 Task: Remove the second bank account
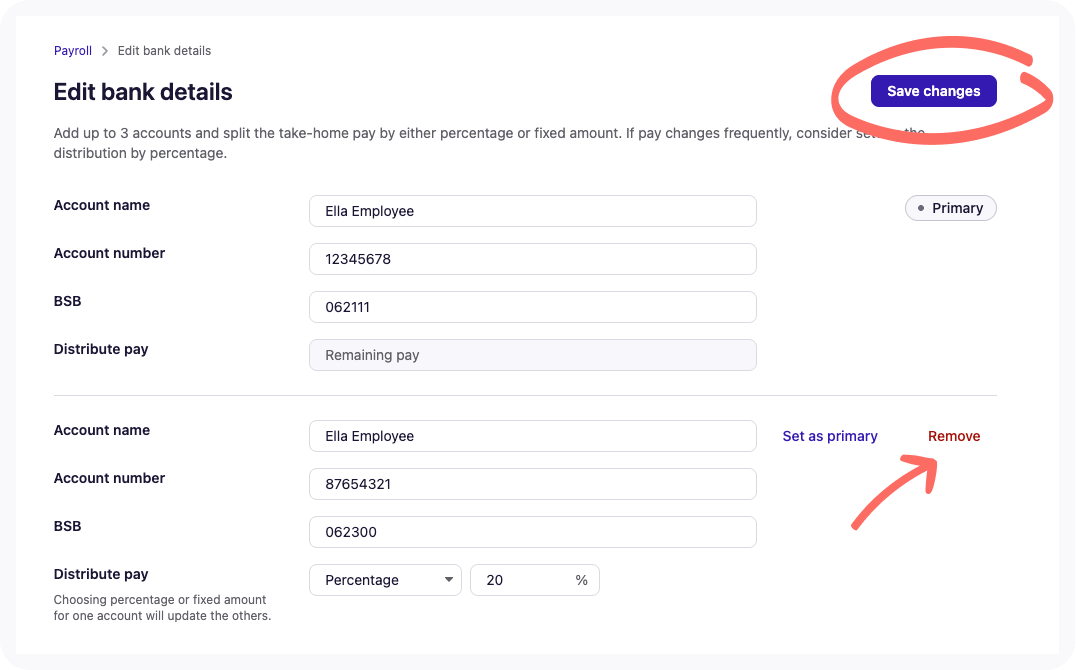pyautogui.click(x=954, y=437)
